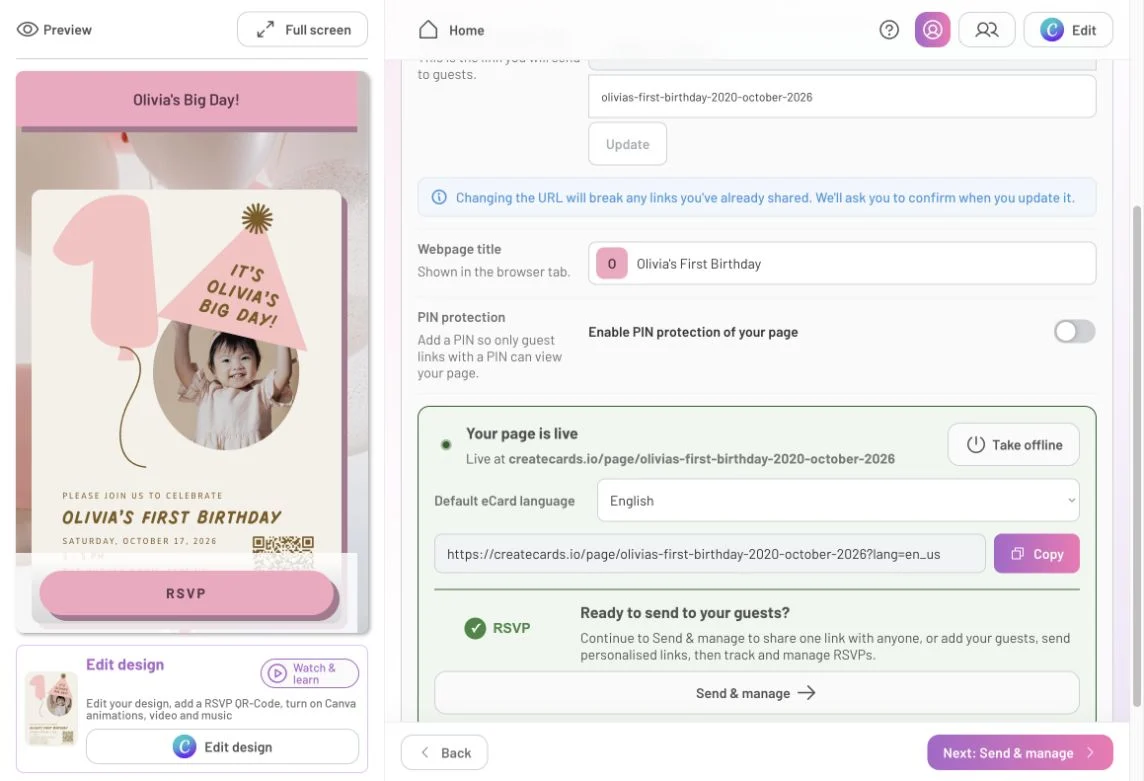Click the info icon in URL warning
Viewport: 1144px width, 781px height.
point(438,198)
